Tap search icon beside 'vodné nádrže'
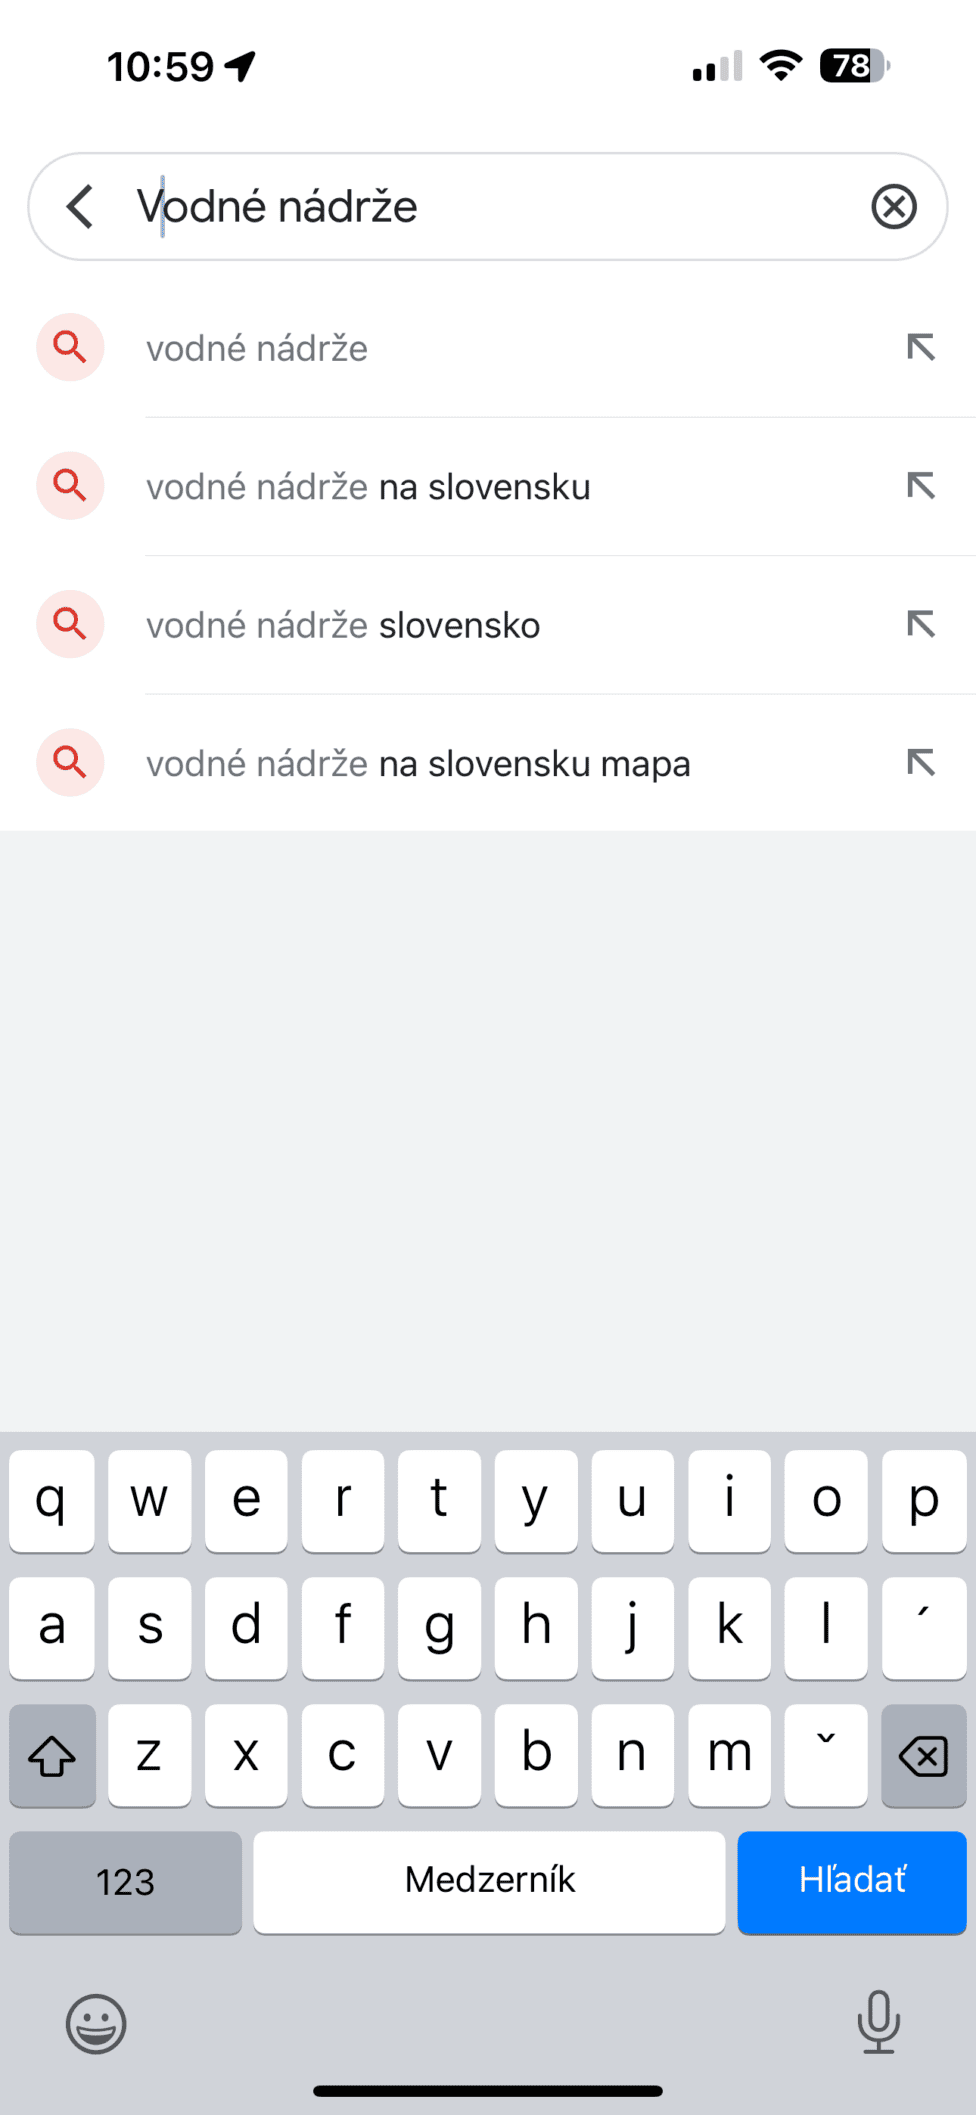Viewport: 976px width, 2115px height. (70, 347)
